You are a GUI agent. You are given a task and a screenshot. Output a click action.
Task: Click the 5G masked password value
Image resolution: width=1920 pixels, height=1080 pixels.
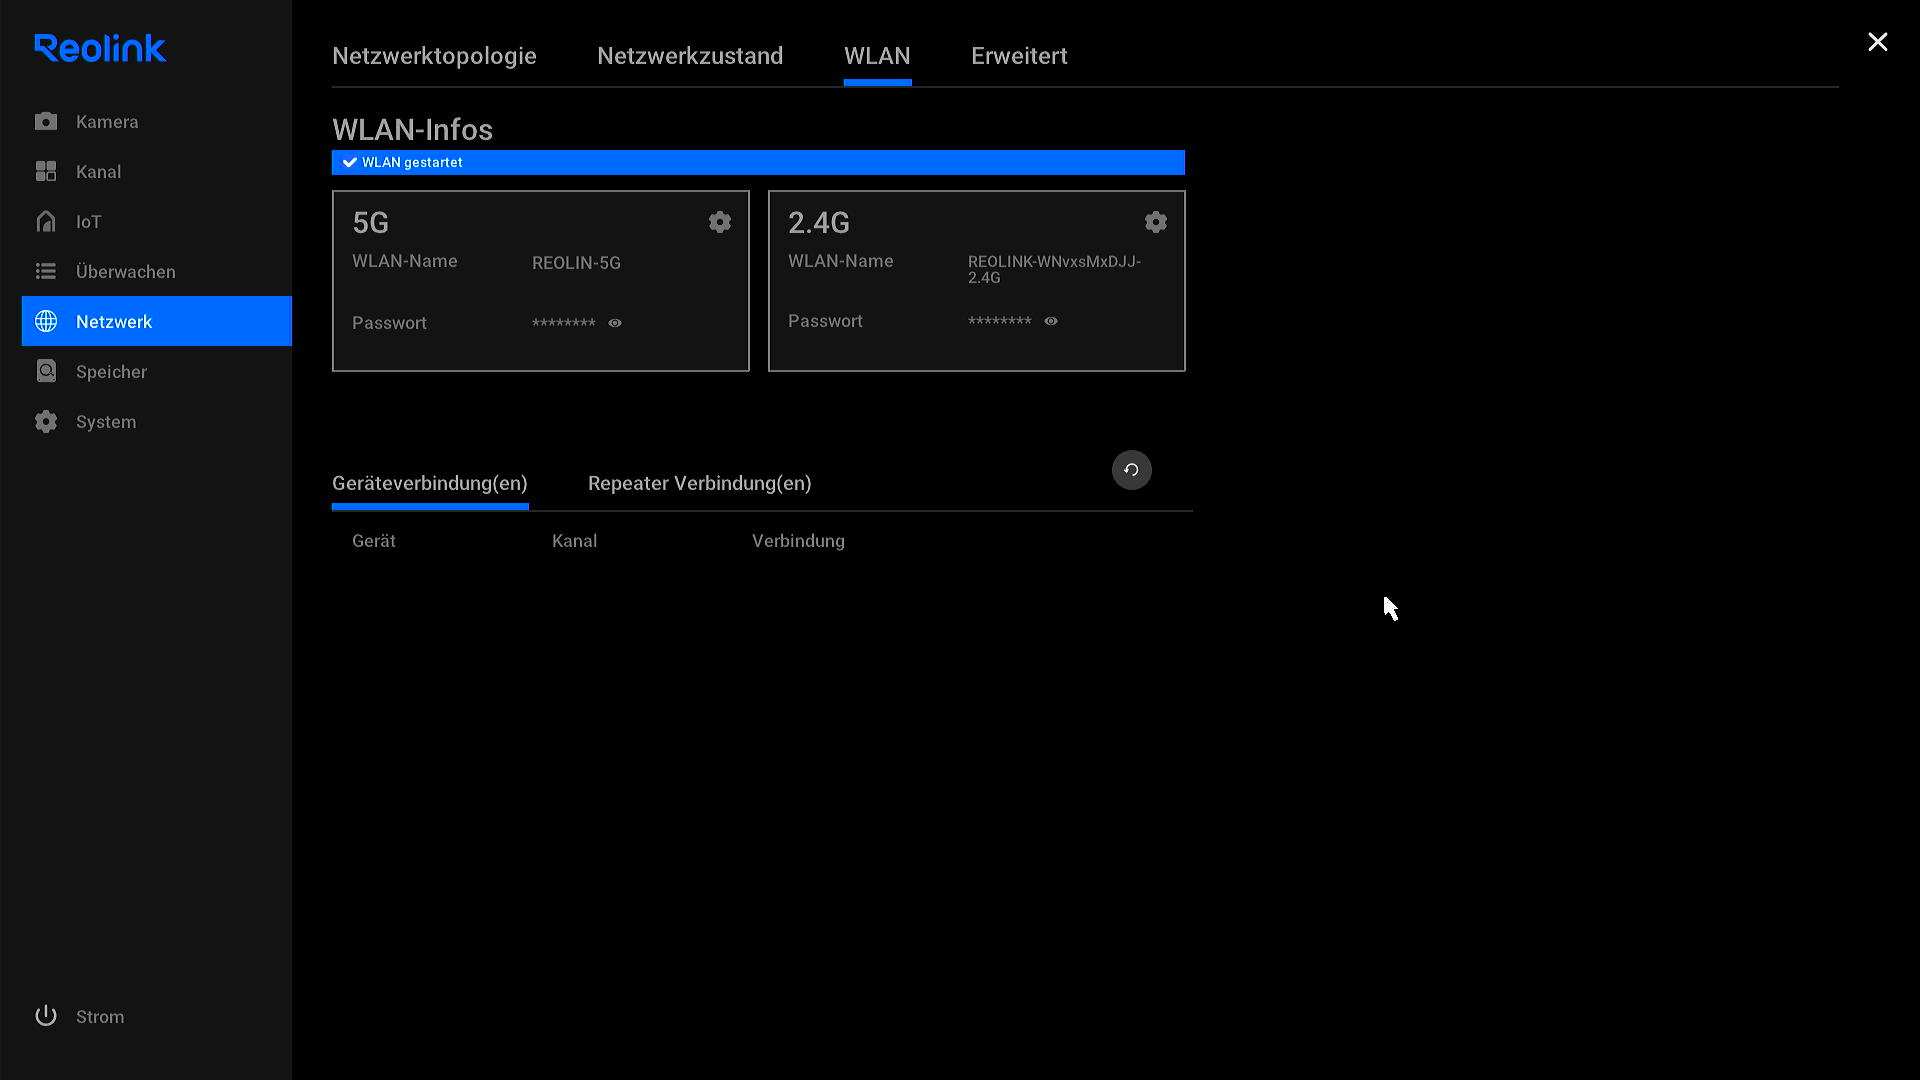coord(564,323)
